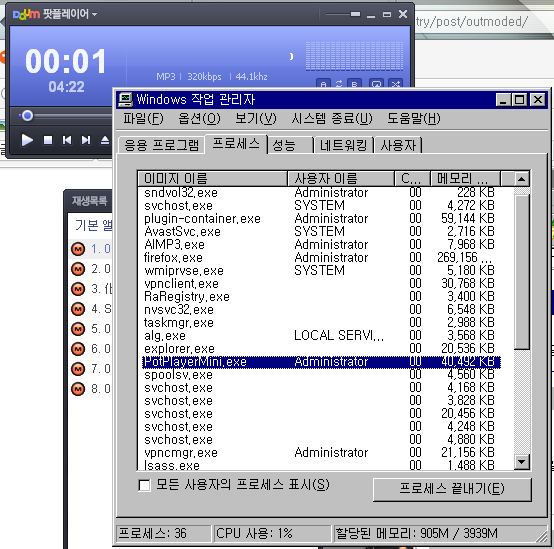Click the orange M icon of playlist track 3
Viewport: 554px width, 549px height.
(78, 289)
